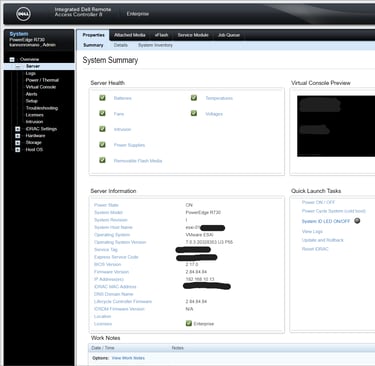Open Power / Thermal in the sidebar
Viewport: 375px width, 366px height.
[x=42, y=80]
